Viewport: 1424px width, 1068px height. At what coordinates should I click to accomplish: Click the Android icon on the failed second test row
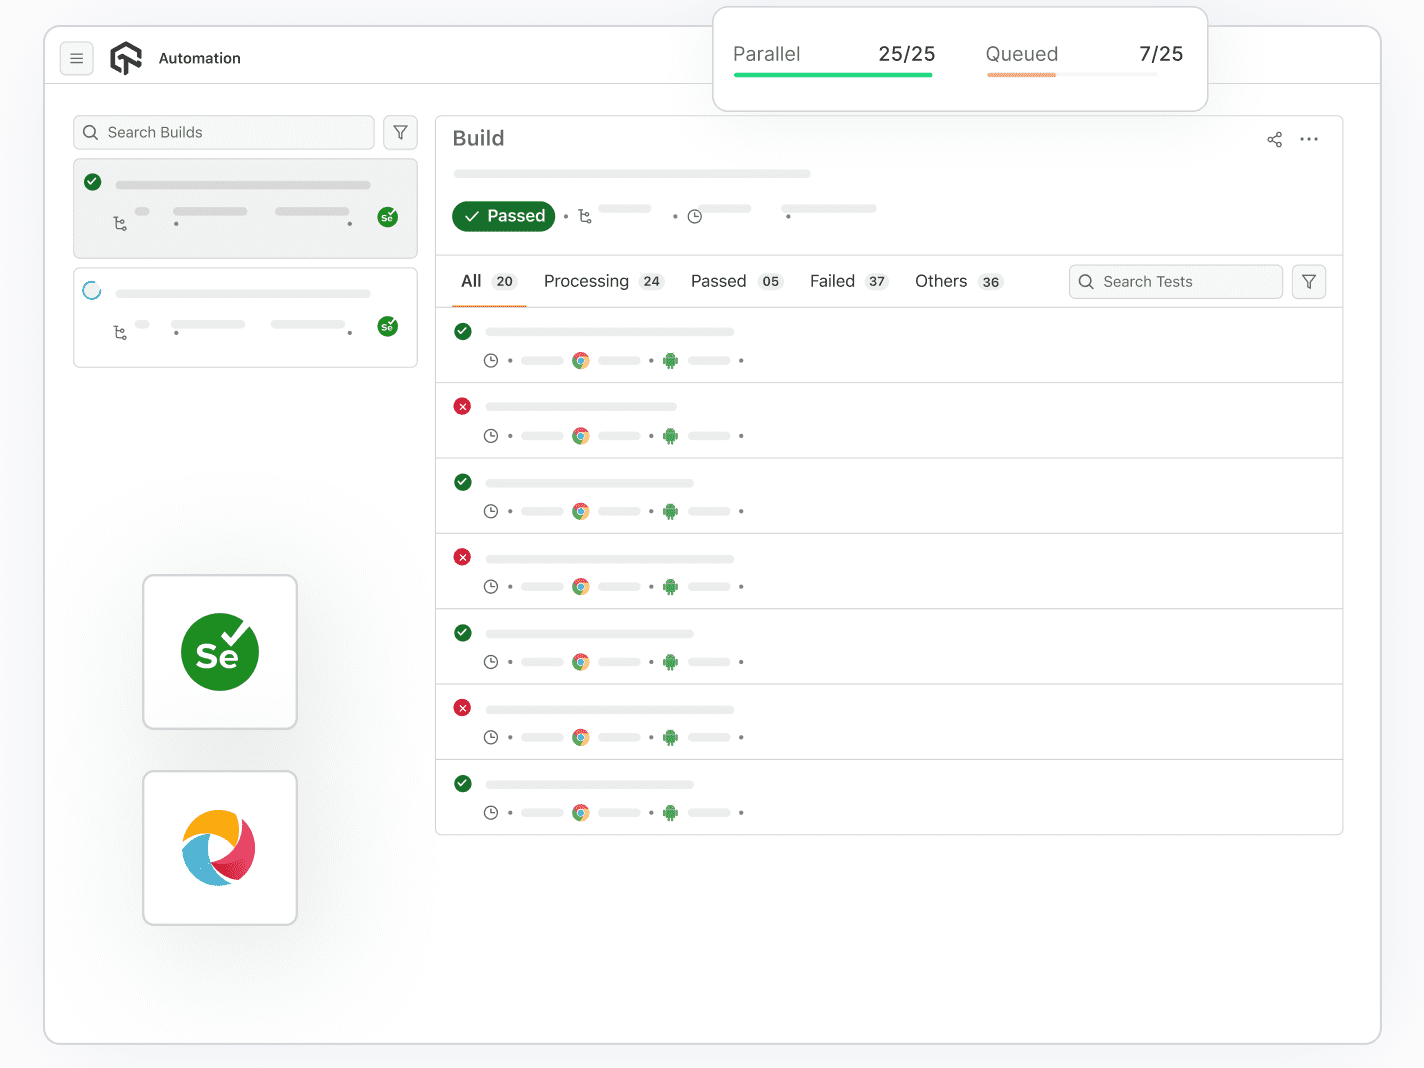(x=669, y=436)
